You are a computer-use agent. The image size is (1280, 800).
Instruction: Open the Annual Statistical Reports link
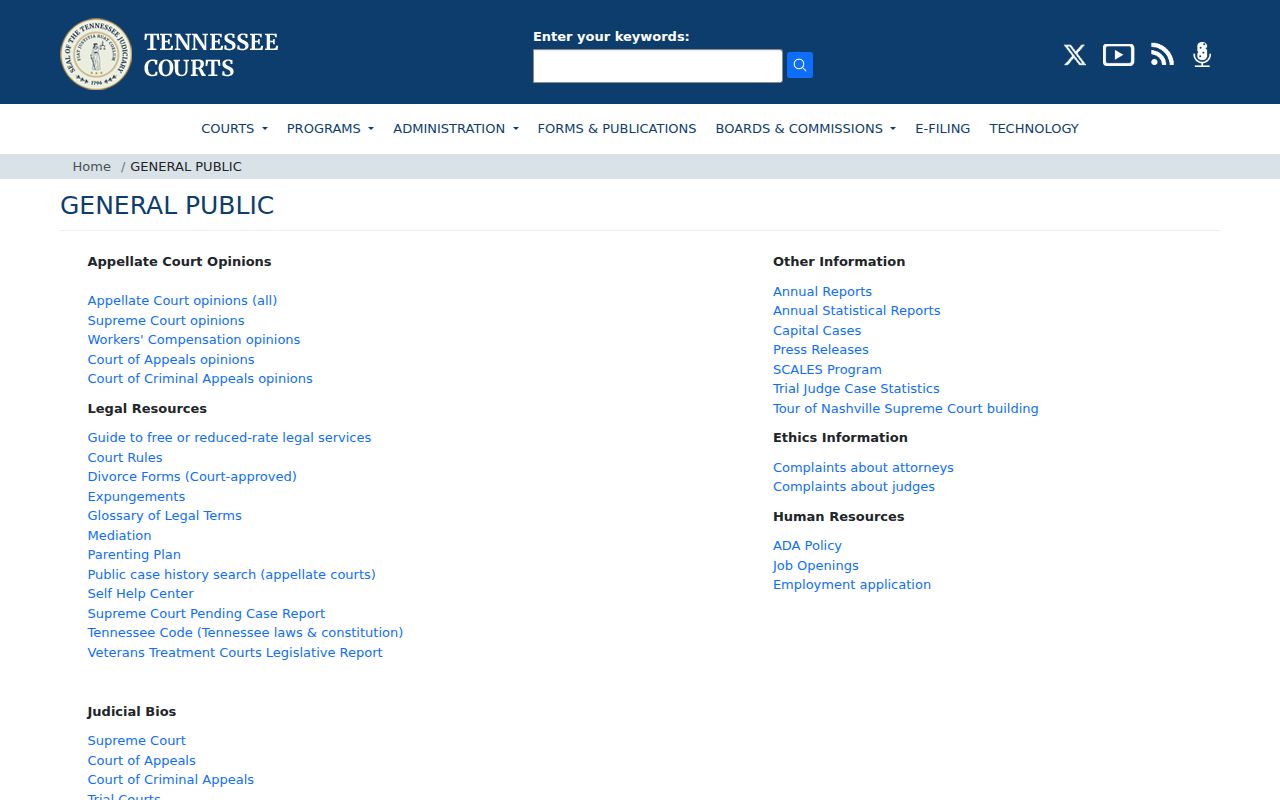(x=857, y=310)
